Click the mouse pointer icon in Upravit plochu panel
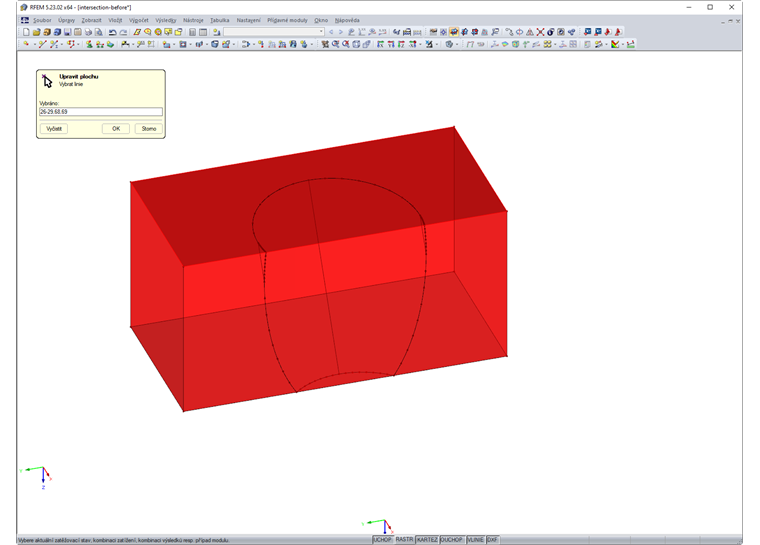This screenshot has height=545, width=760. [x=47, y=80]
